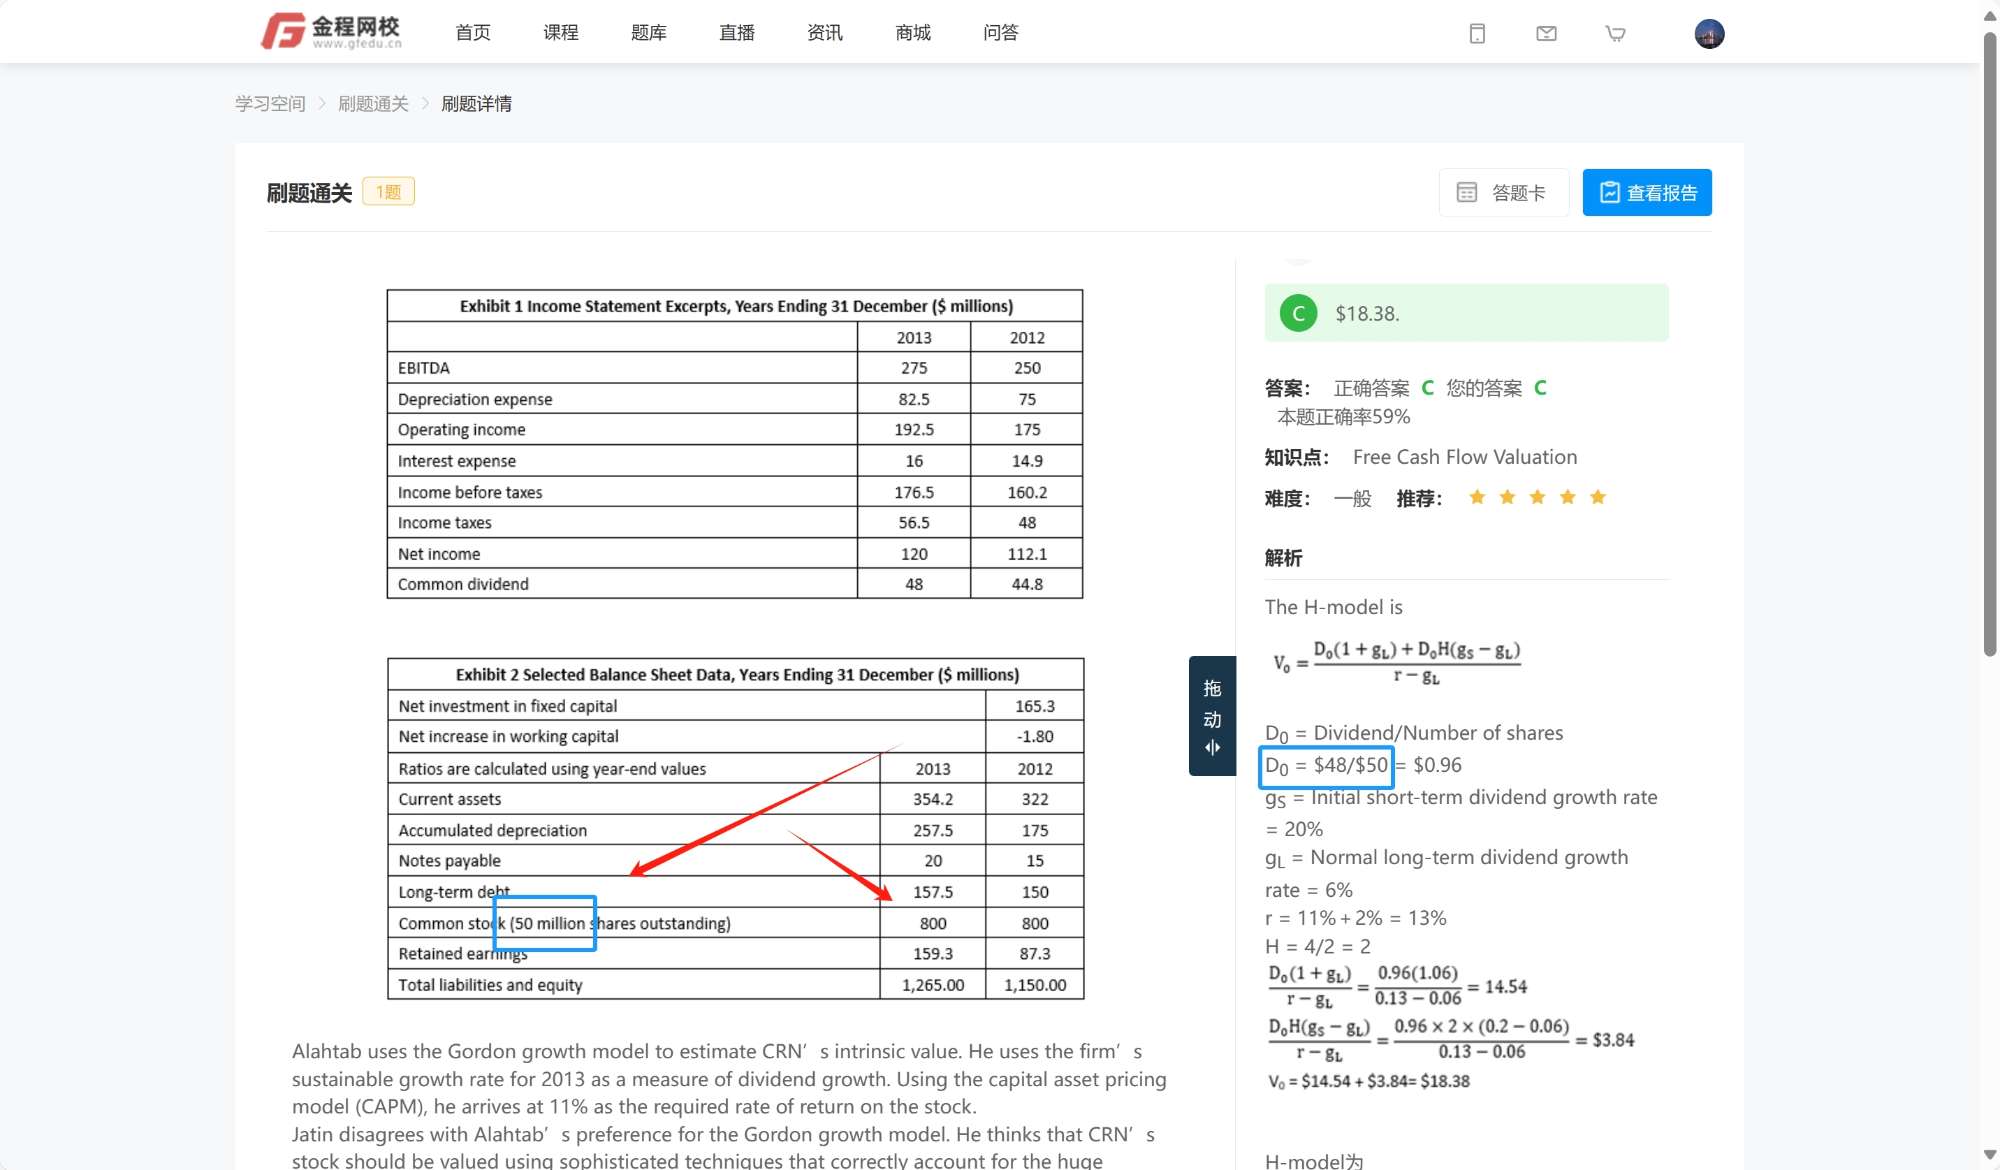Click the 刷题通关 breadcrumb link

click(373, 104)
